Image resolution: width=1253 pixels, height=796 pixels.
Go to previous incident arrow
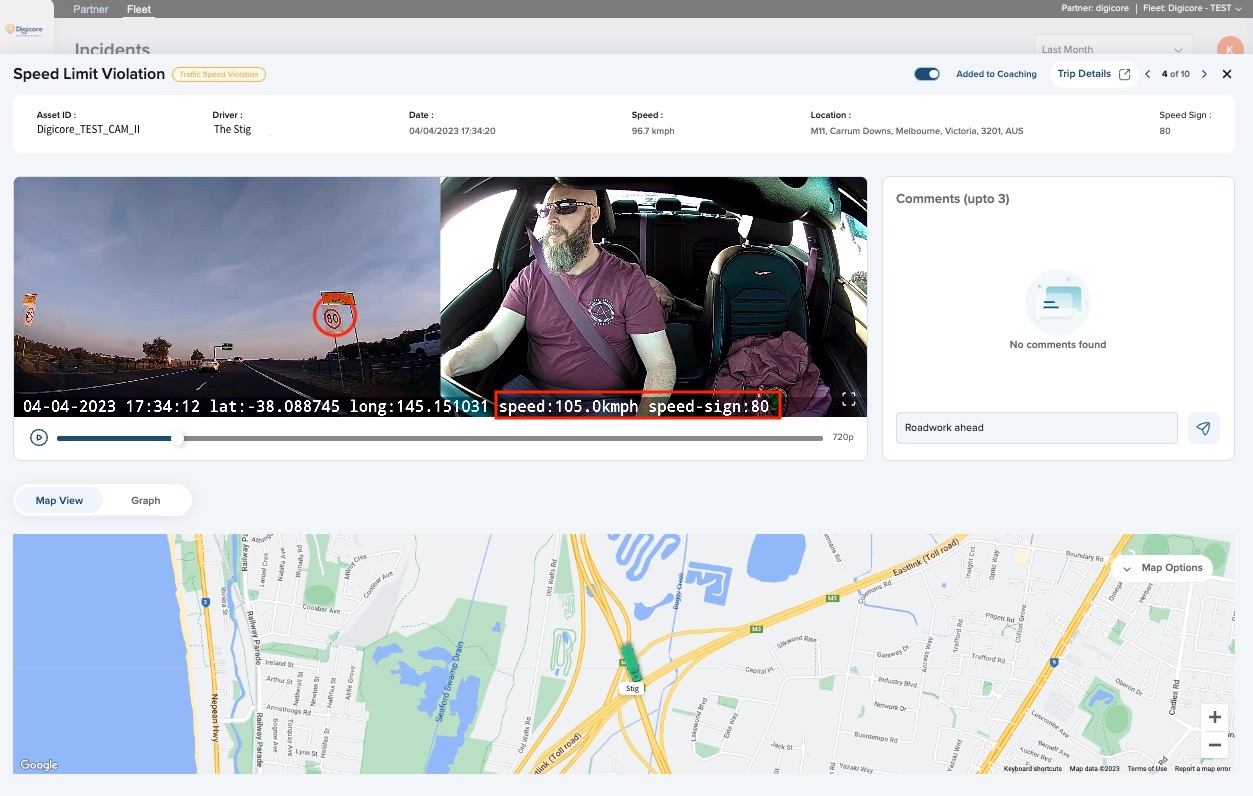(x=1148, y=74)
